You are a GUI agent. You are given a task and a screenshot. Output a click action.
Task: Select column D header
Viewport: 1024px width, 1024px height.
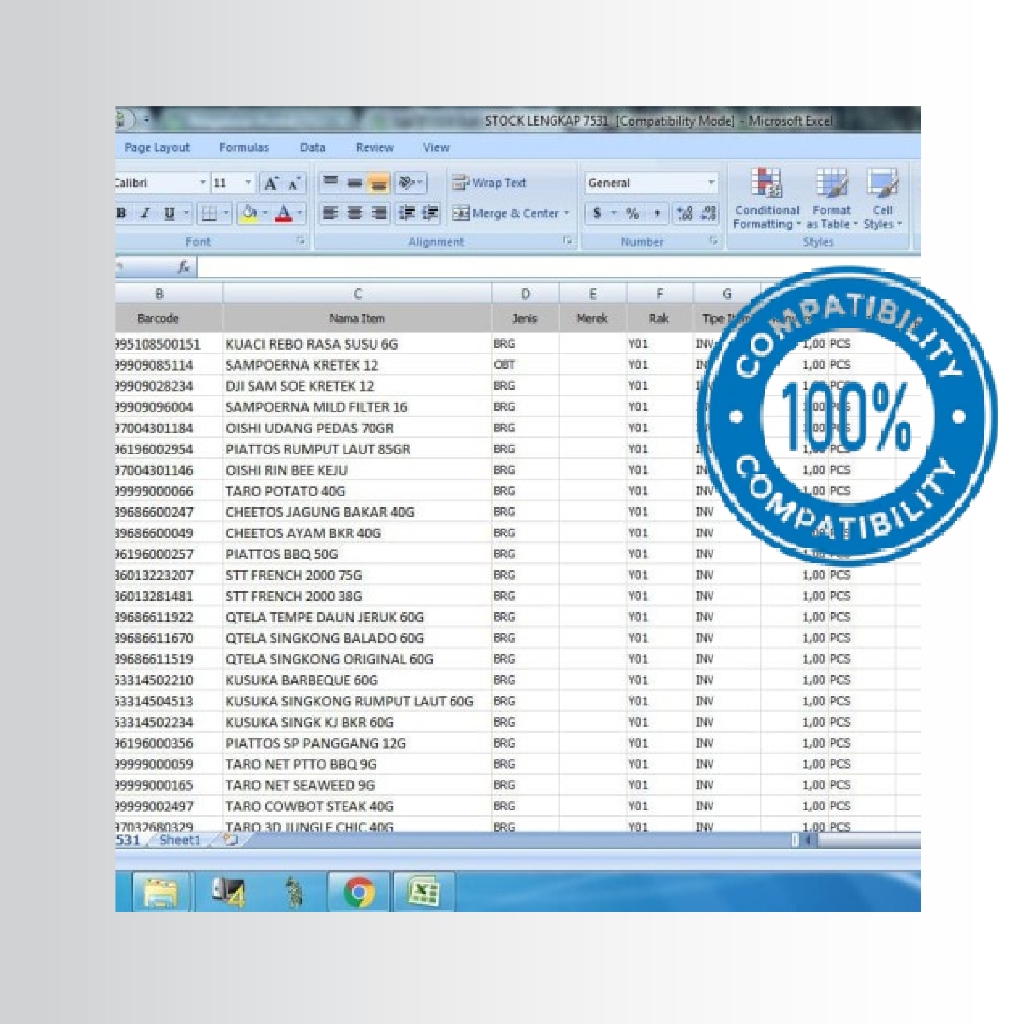525,294
